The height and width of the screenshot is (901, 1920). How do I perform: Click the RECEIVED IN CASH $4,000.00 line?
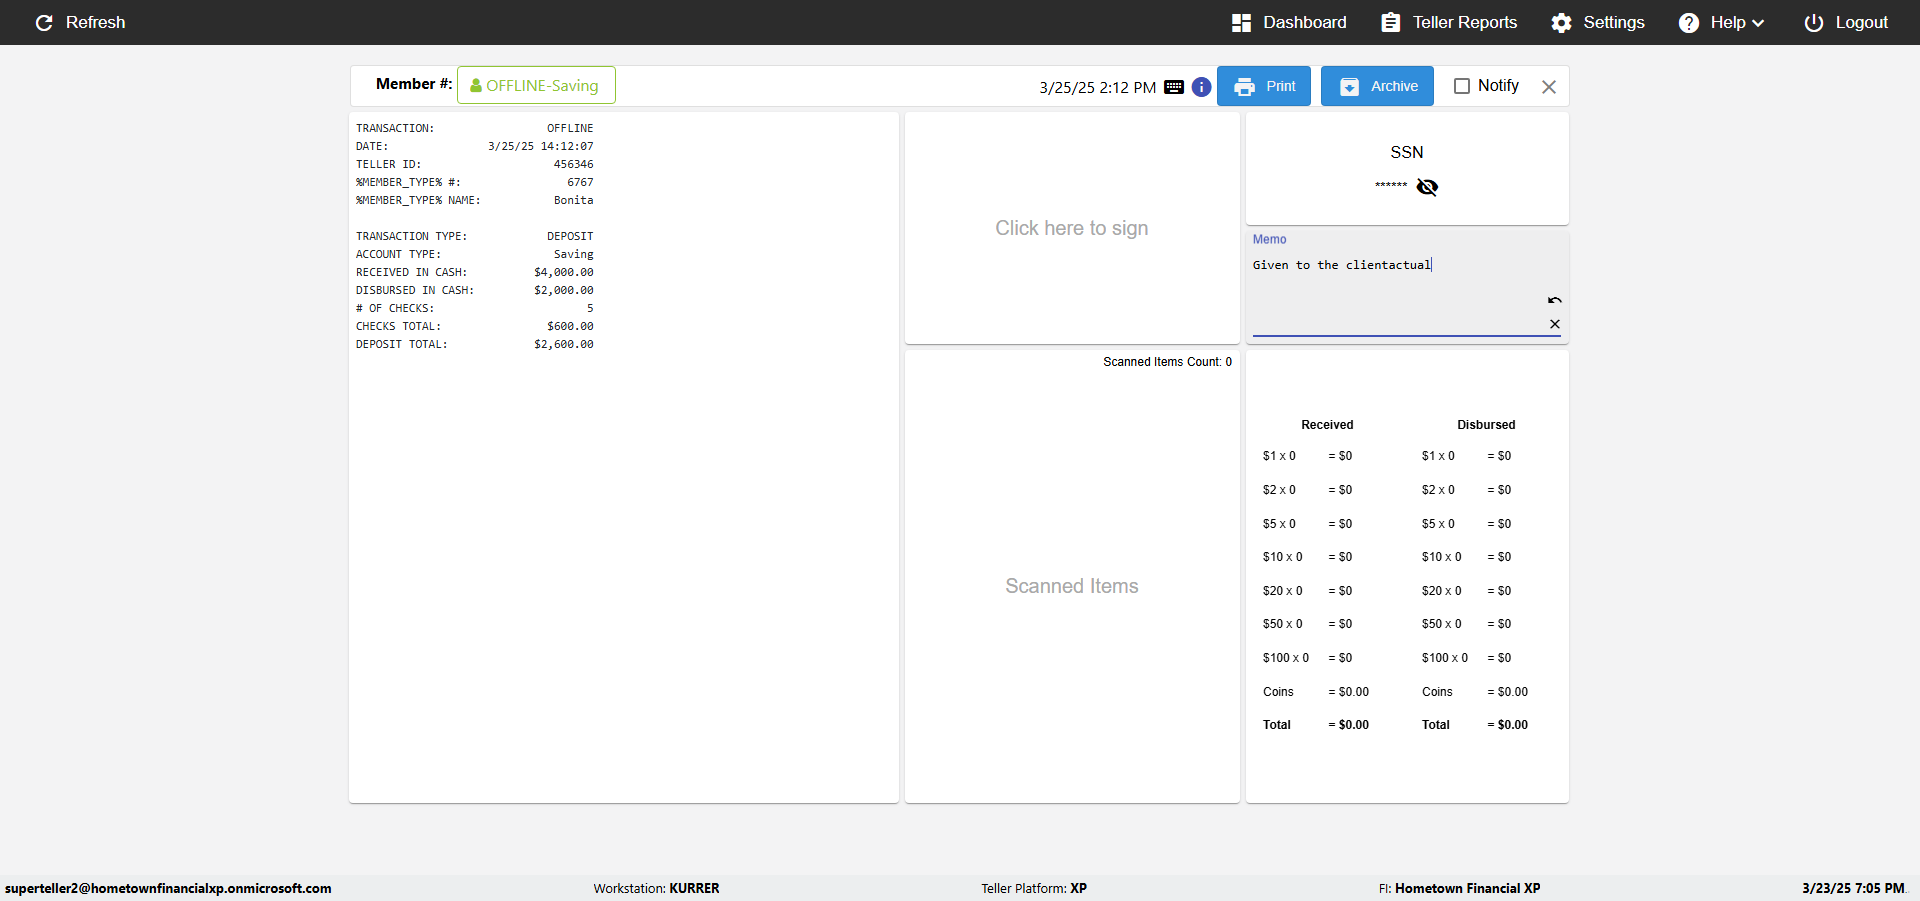475,272
